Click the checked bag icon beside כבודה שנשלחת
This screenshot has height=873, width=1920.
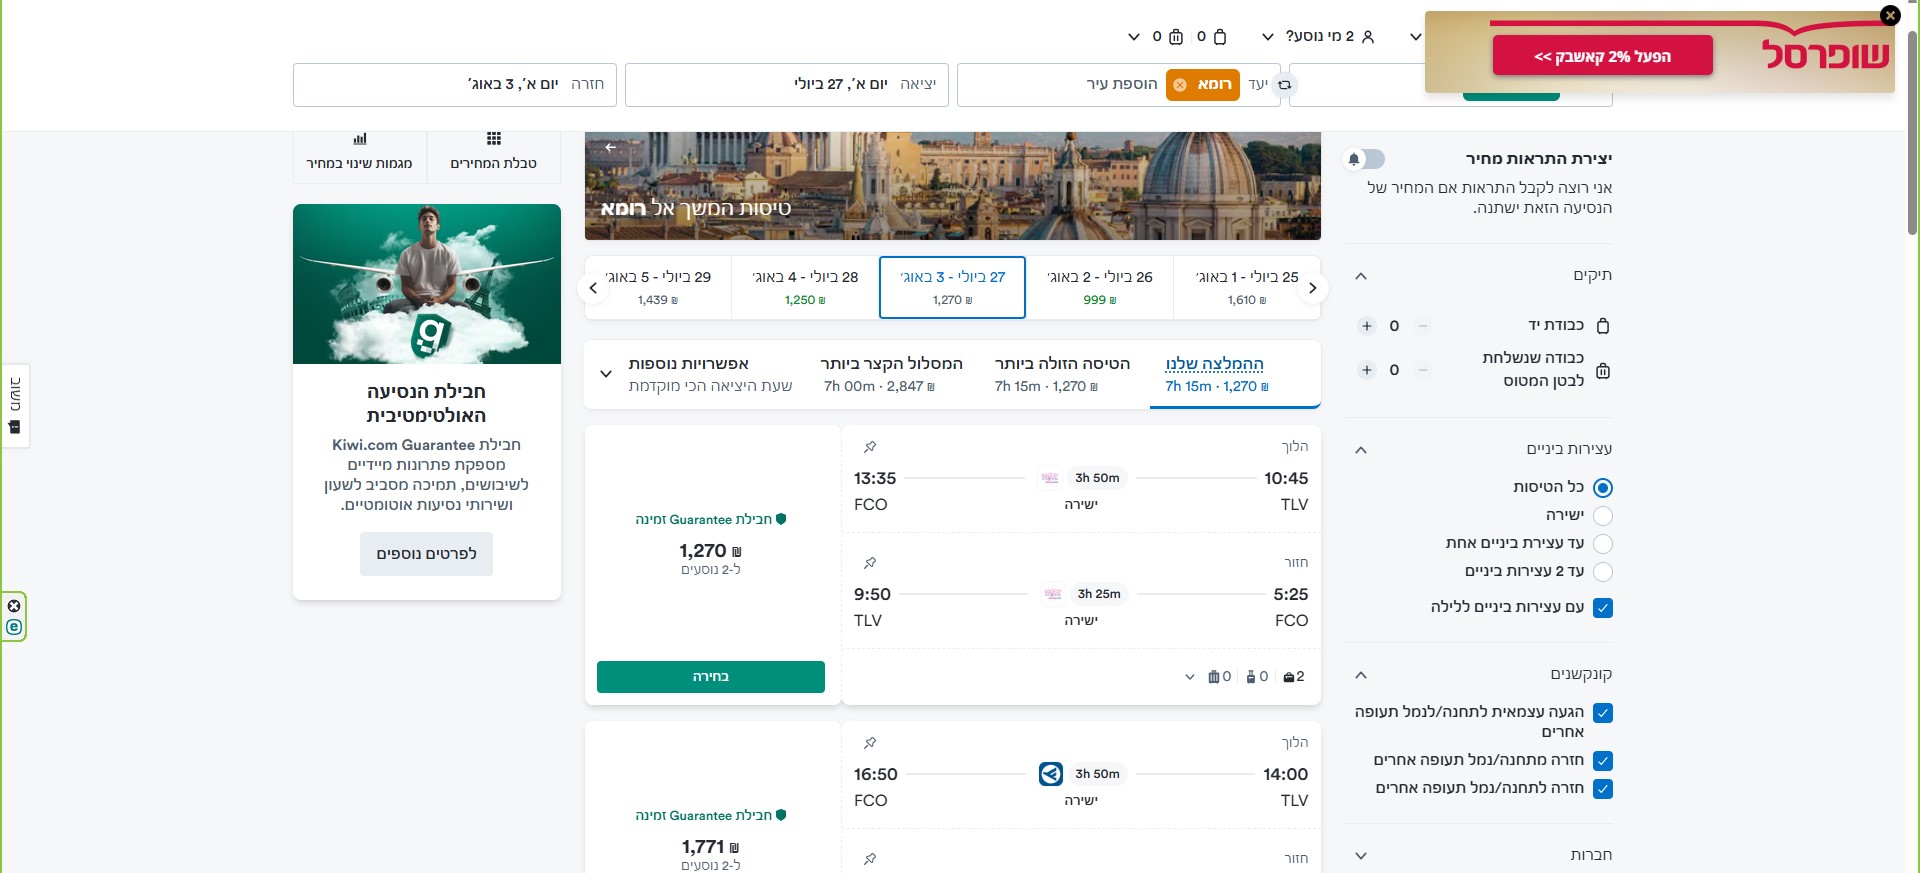point(1603,371)
